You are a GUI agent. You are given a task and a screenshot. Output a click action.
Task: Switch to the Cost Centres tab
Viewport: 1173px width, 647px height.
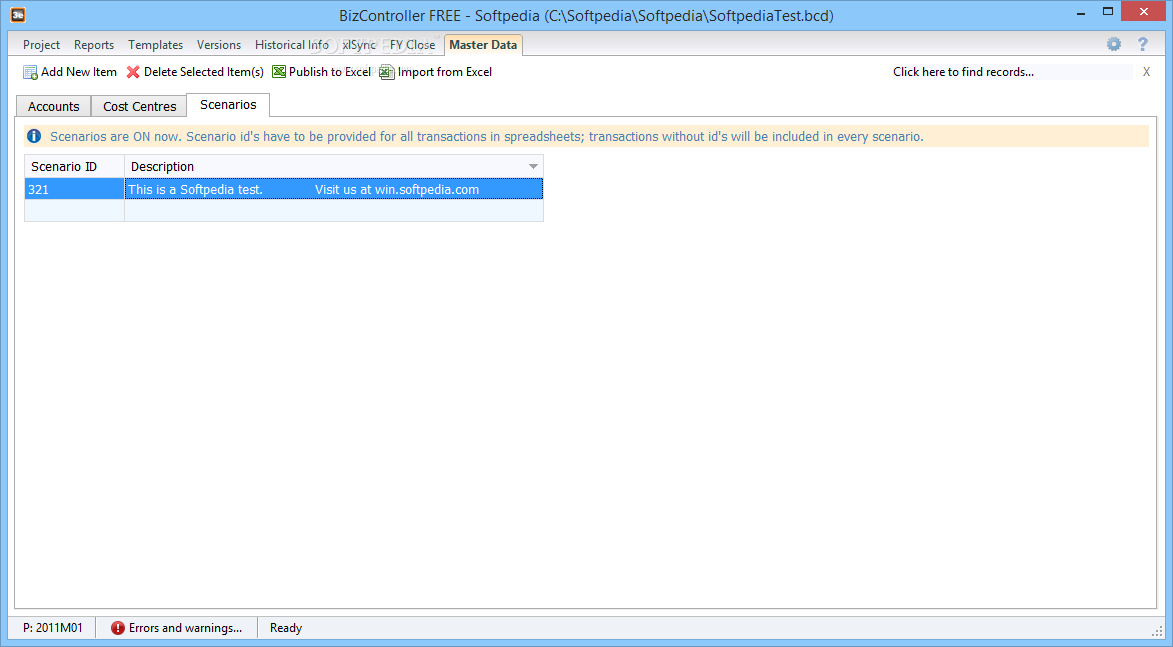click(139, 106)
